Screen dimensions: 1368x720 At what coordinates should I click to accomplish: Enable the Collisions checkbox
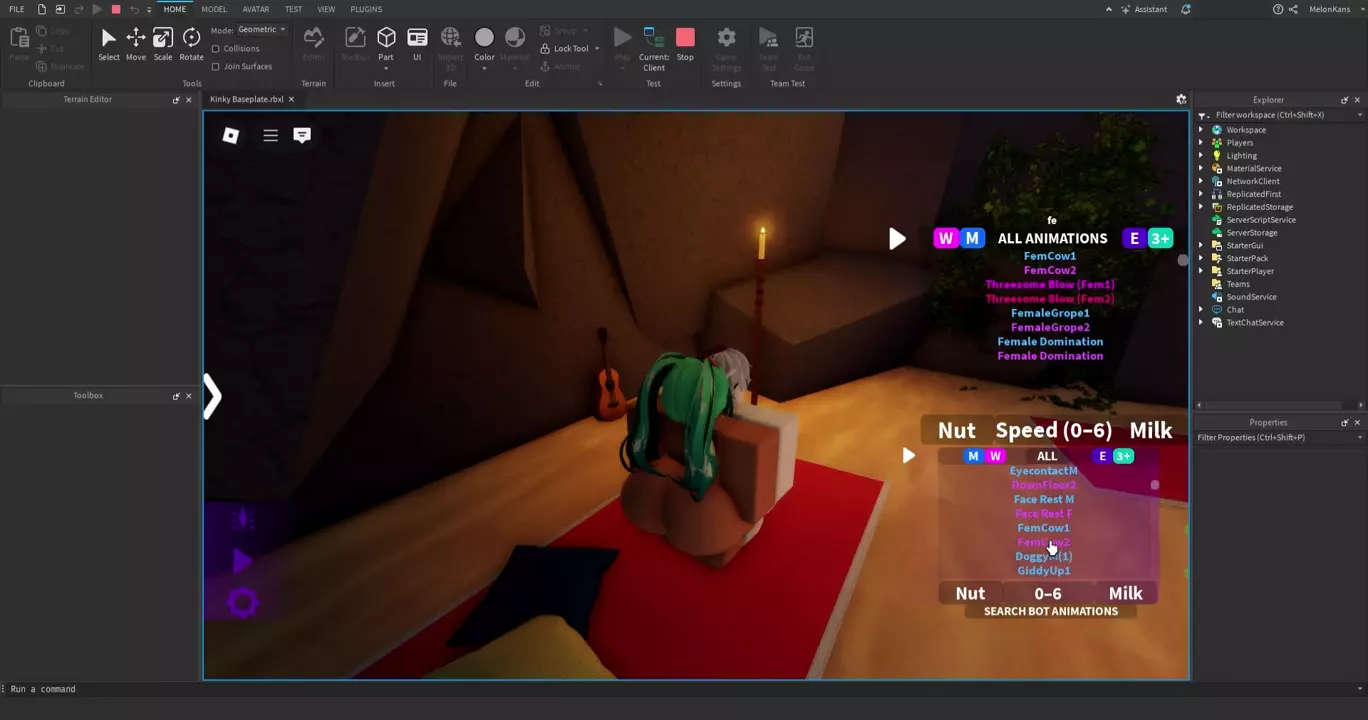216,48
